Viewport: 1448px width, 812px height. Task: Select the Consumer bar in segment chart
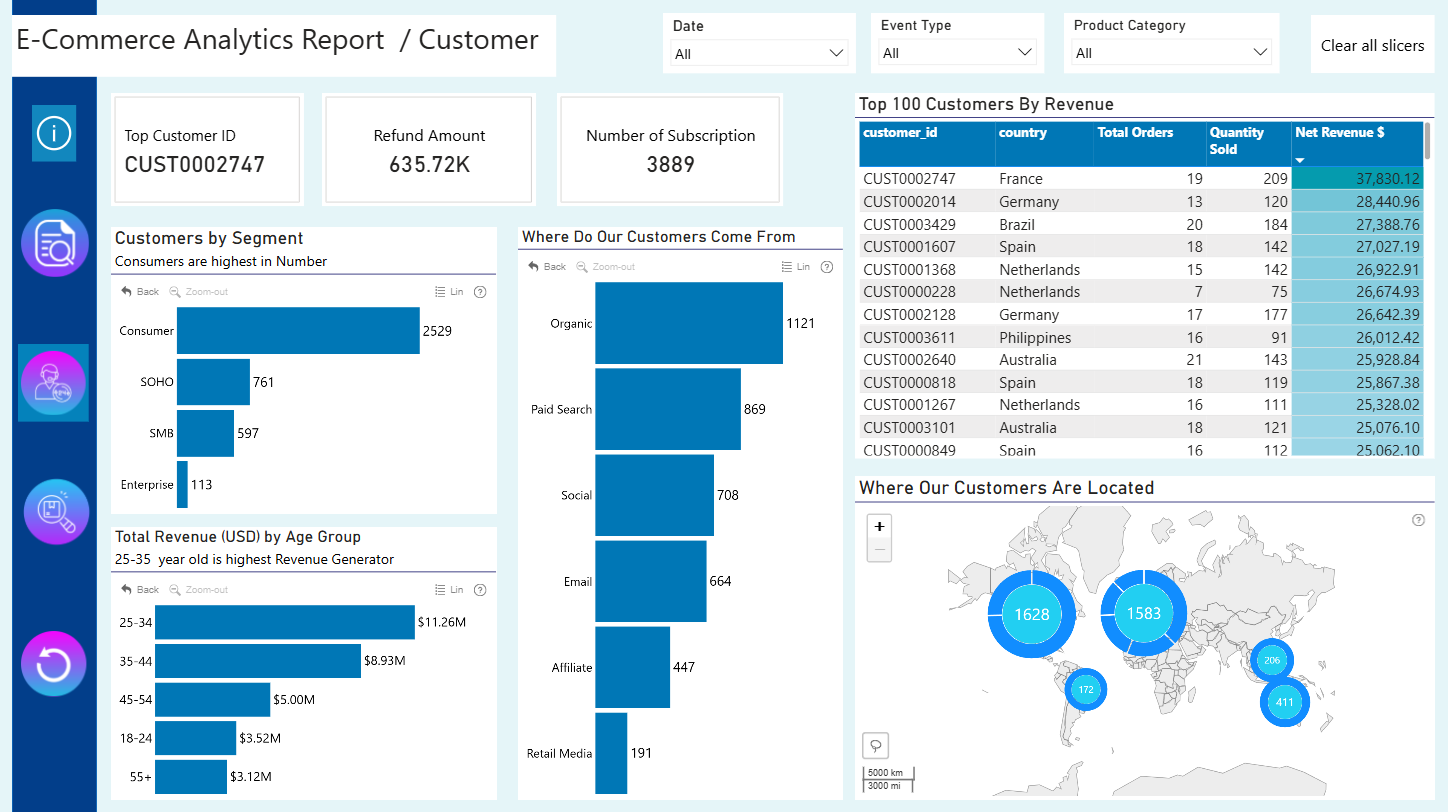pyautogui.click(x=298, y=331)
